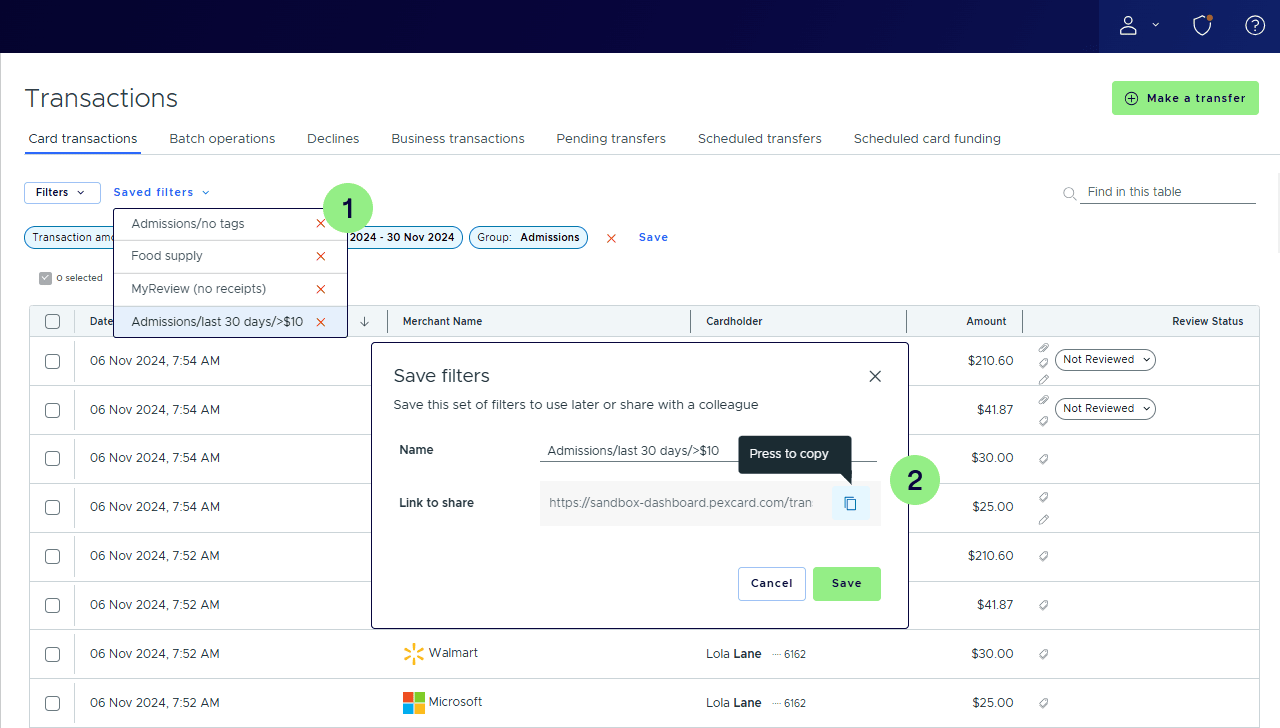Expand the chevron next to user icon

[1156, 26]
